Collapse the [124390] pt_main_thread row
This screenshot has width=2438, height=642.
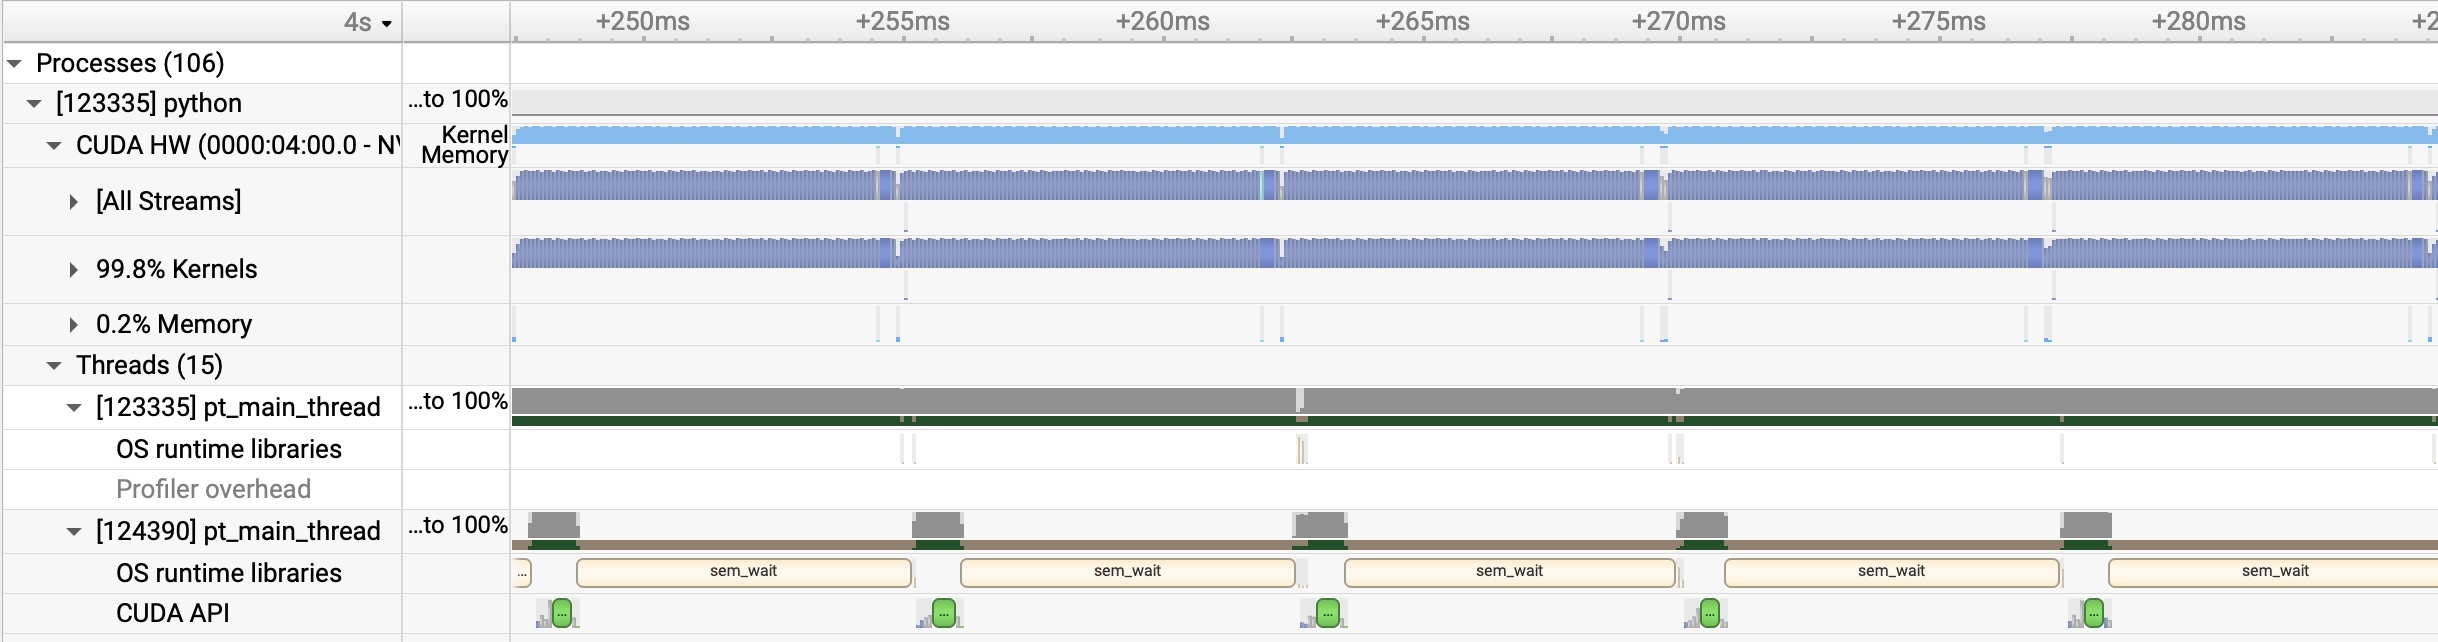74,532
